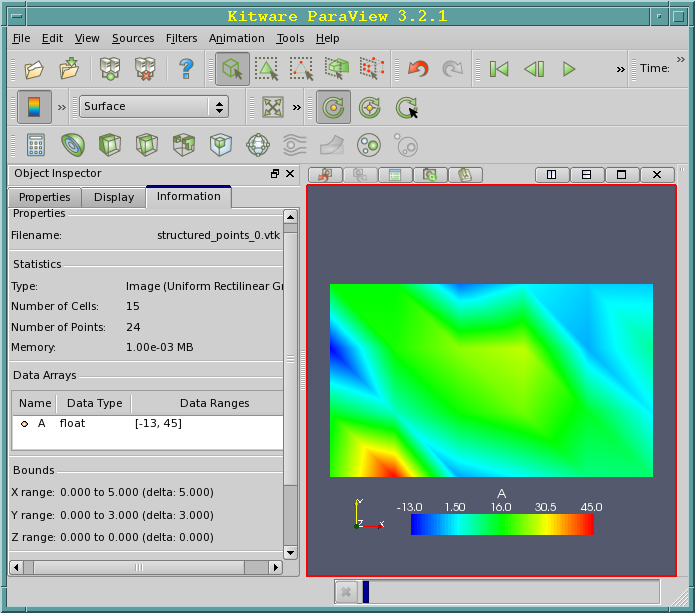Switch to the Display tab
This screenshot has height=613, width=695.
click(x=114, y=197)
